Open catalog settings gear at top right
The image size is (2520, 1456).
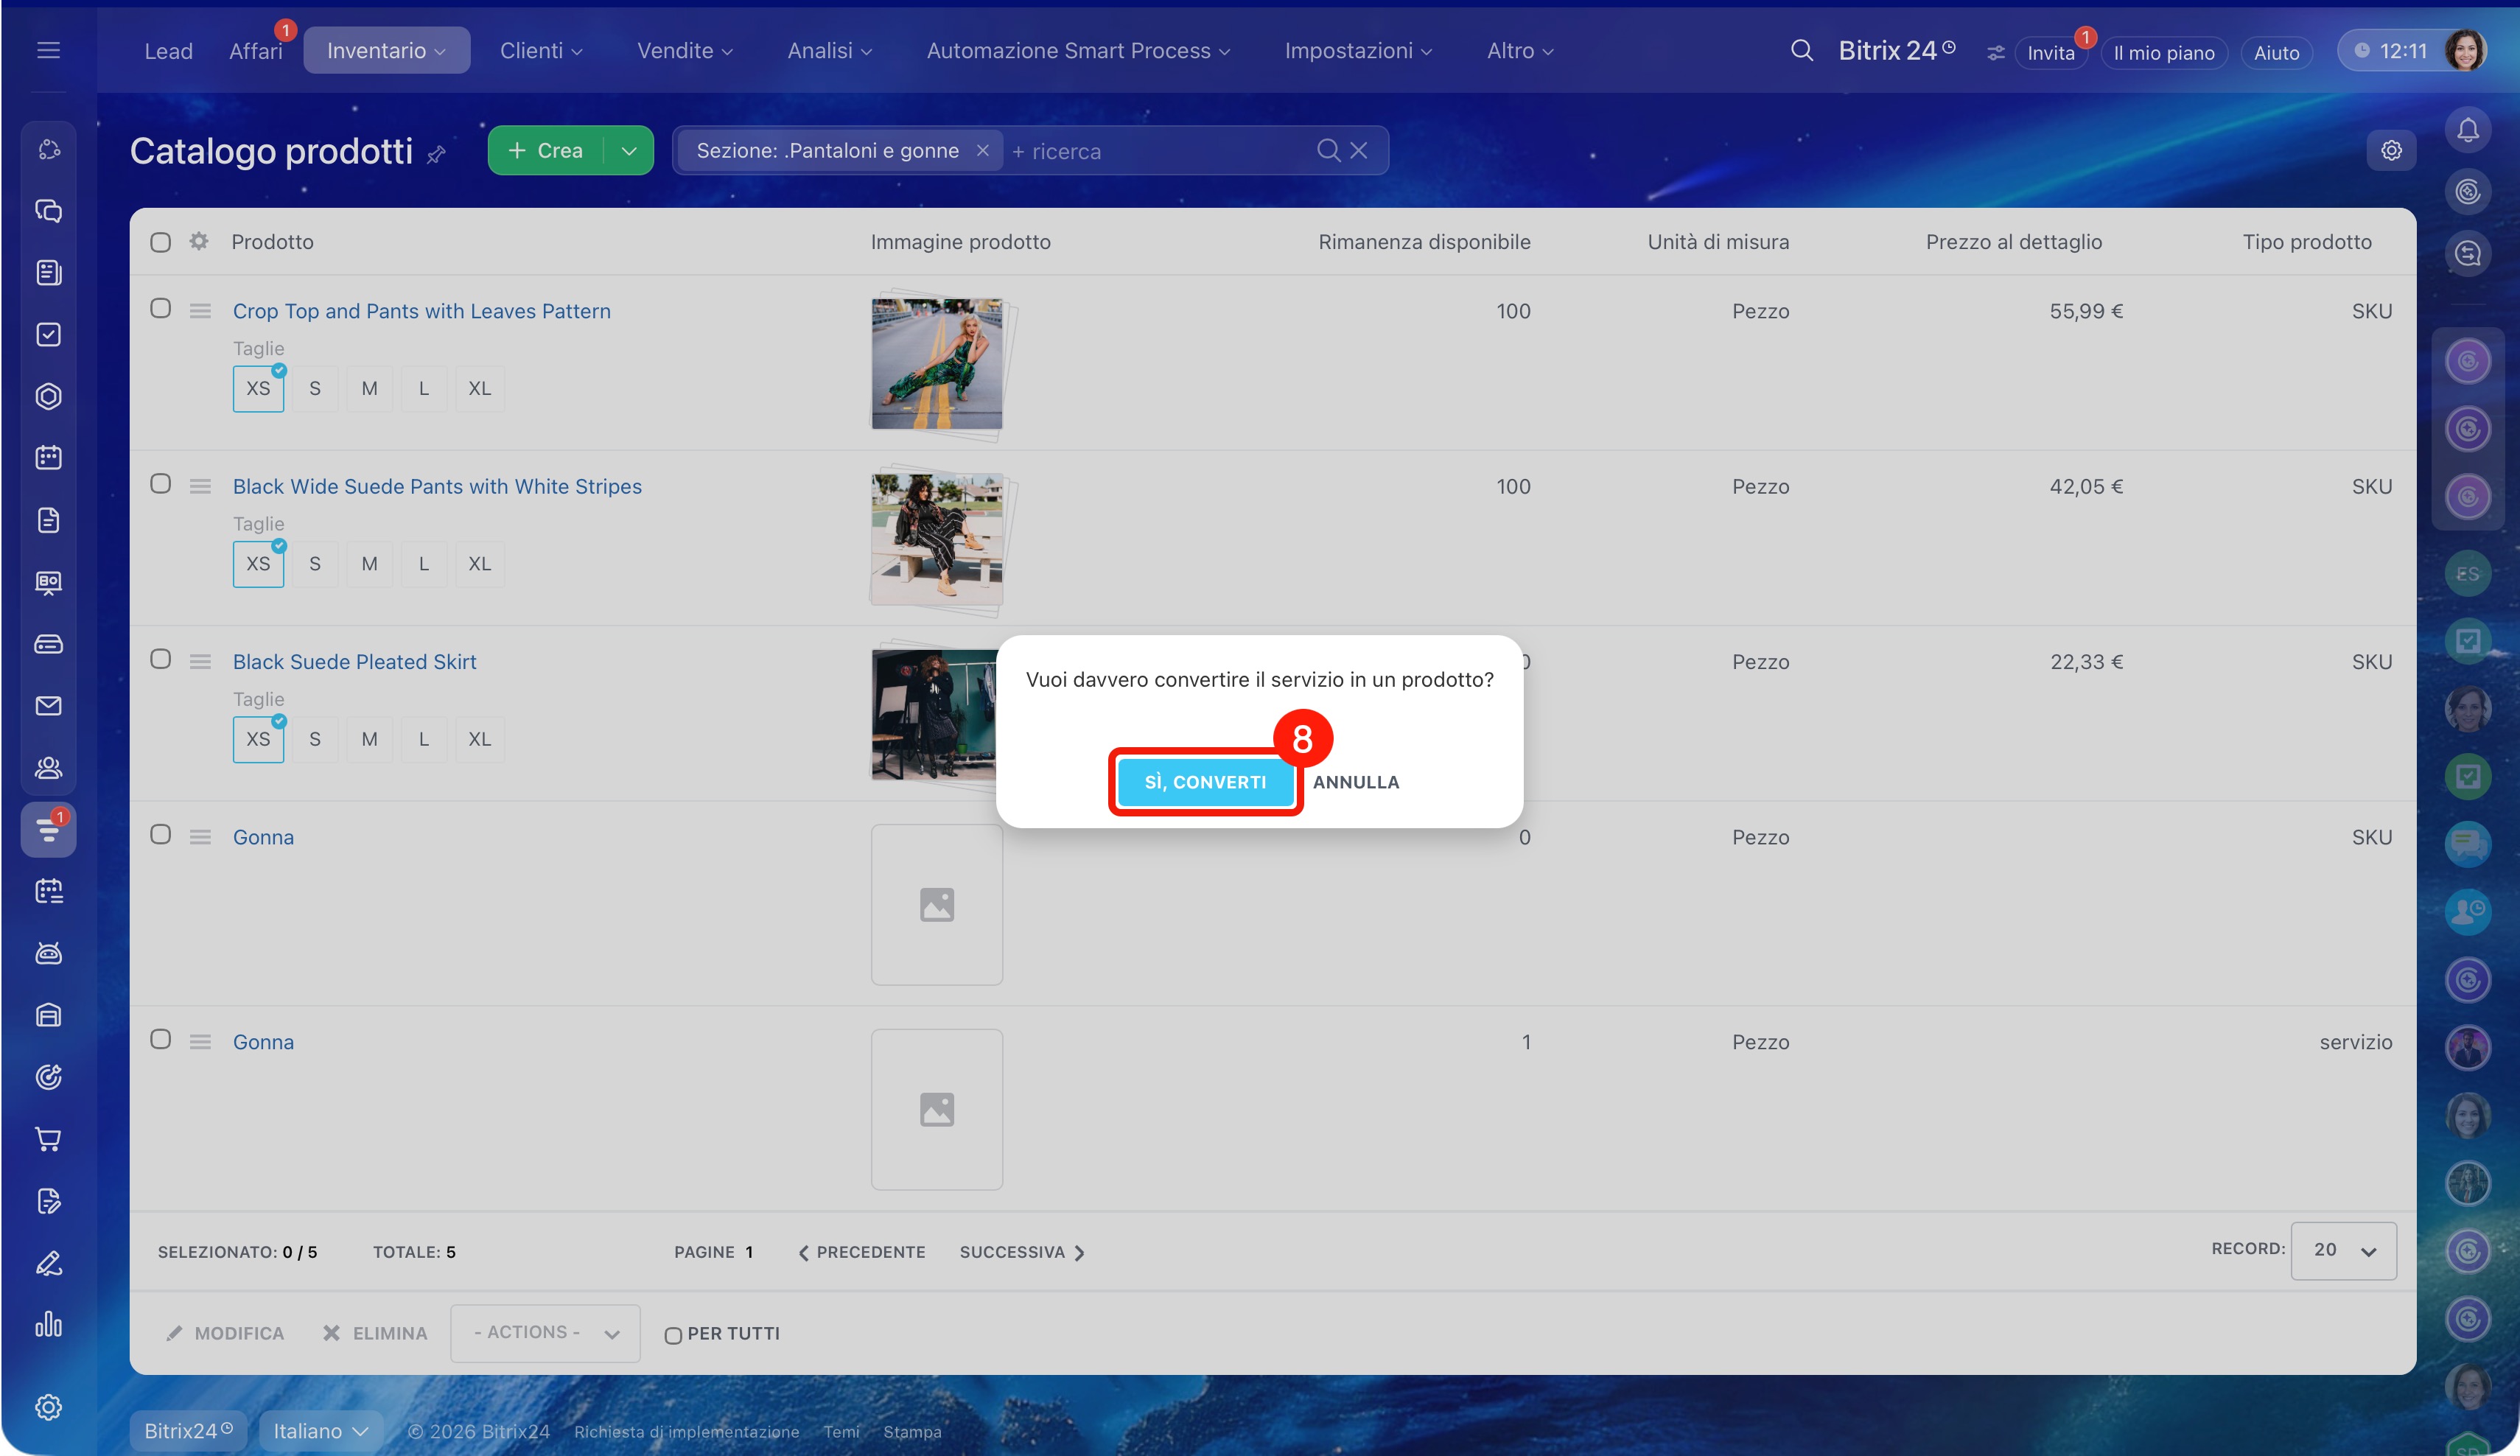pos(2391,150)
